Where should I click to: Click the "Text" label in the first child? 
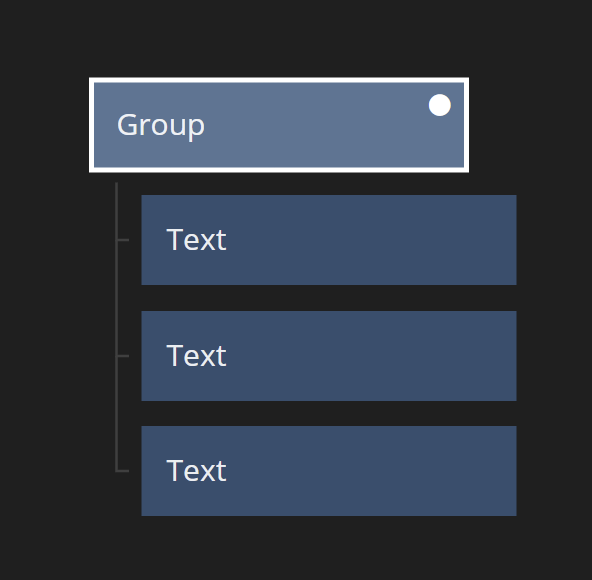click(x=196, y=240)
